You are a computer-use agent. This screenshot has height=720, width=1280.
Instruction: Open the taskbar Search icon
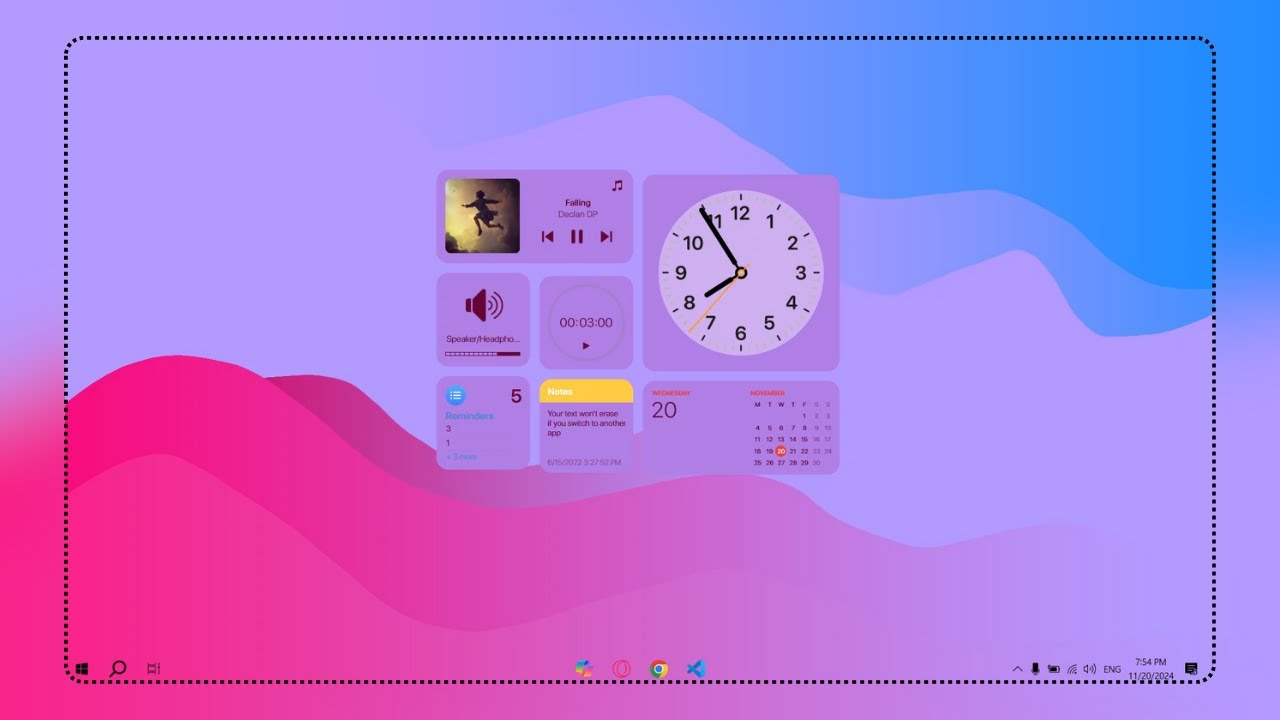[117, 668]
